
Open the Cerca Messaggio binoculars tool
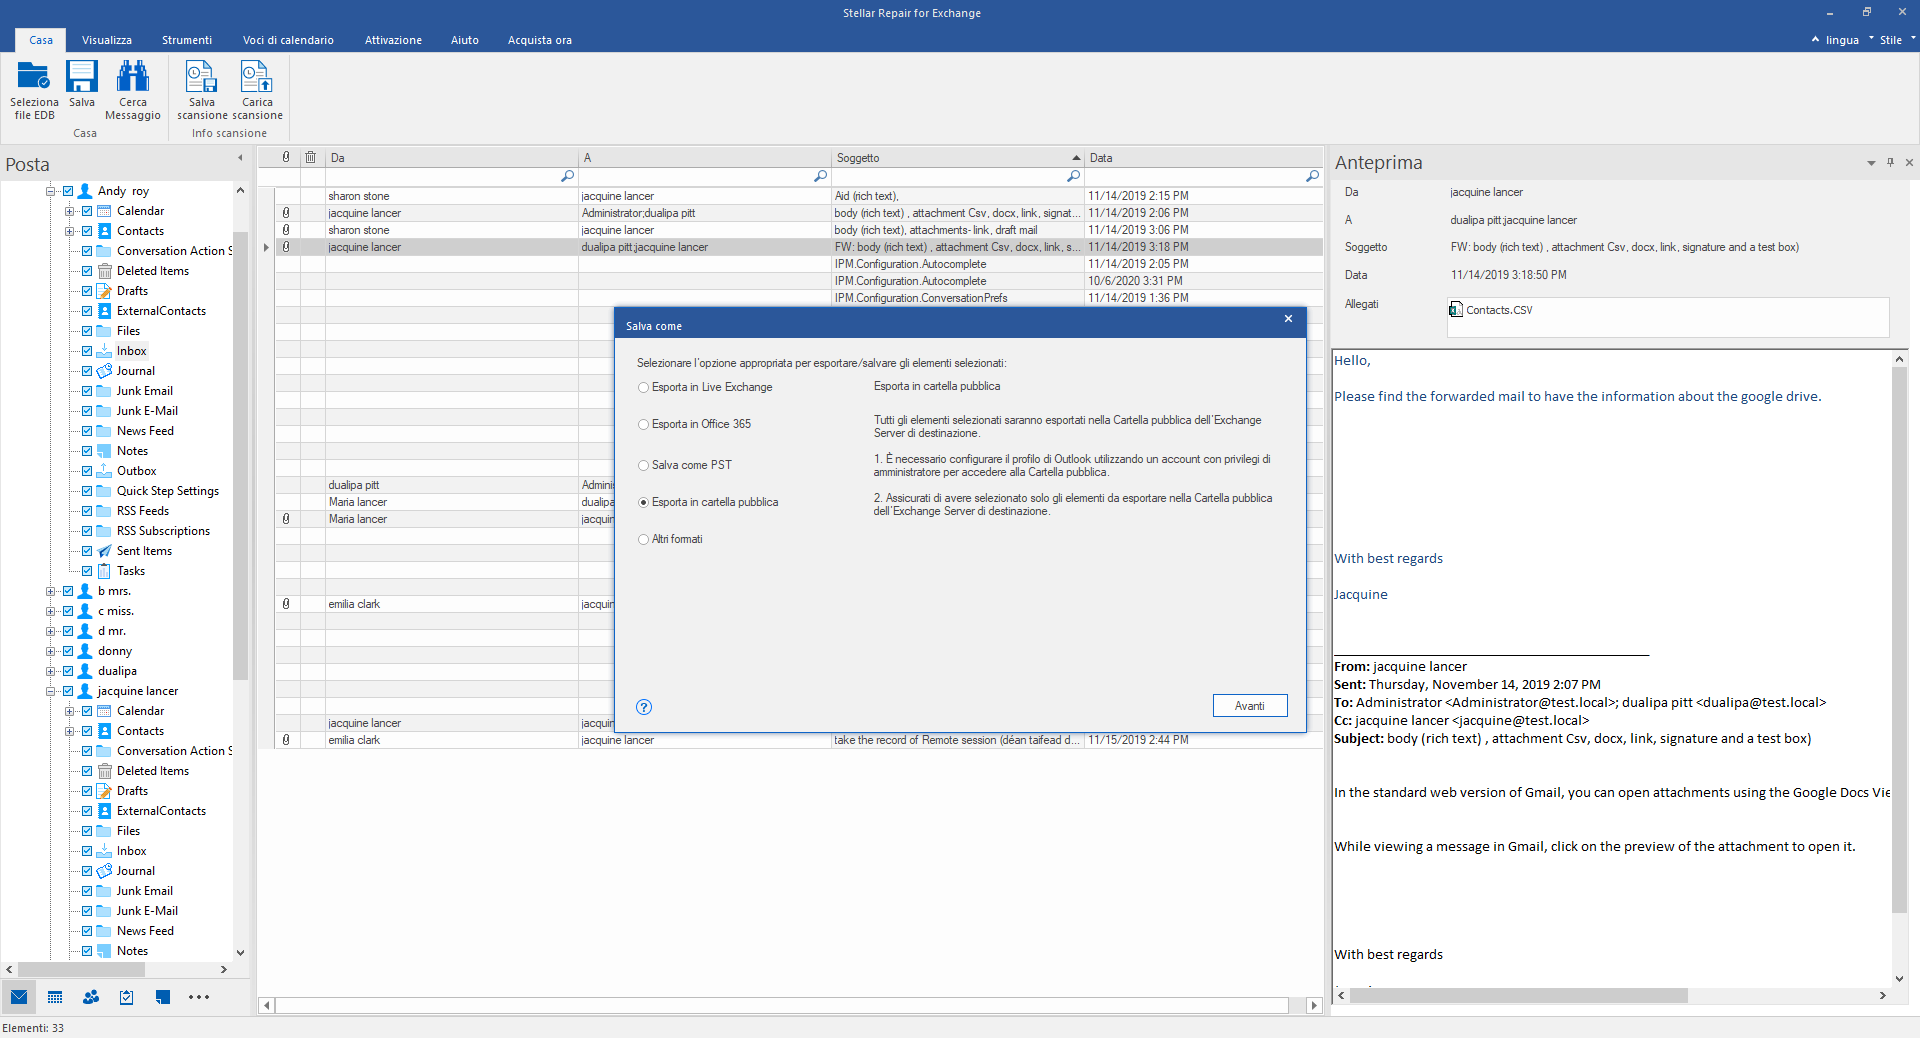(x=133, y=77)
